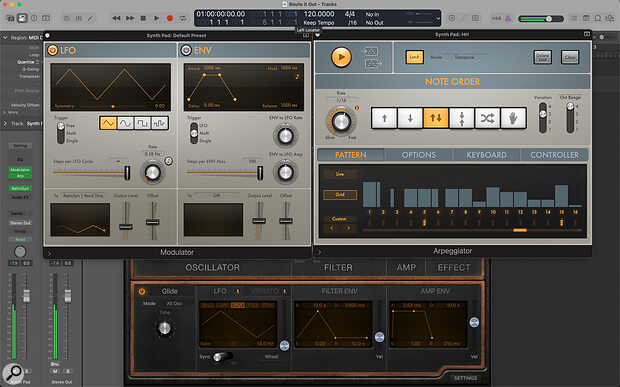This screenshot has width=620, height=387.
Task: Click the Live pattern mode button
Action: [340, 174]
